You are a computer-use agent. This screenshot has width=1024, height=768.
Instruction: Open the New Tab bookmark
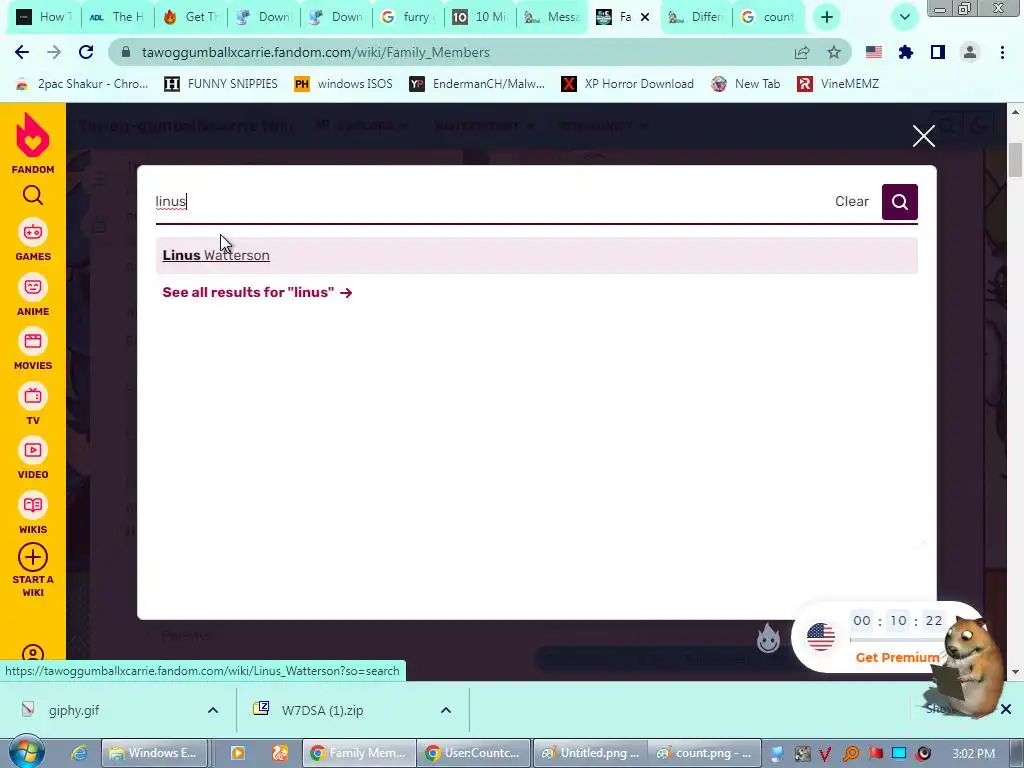click(746, 84)
